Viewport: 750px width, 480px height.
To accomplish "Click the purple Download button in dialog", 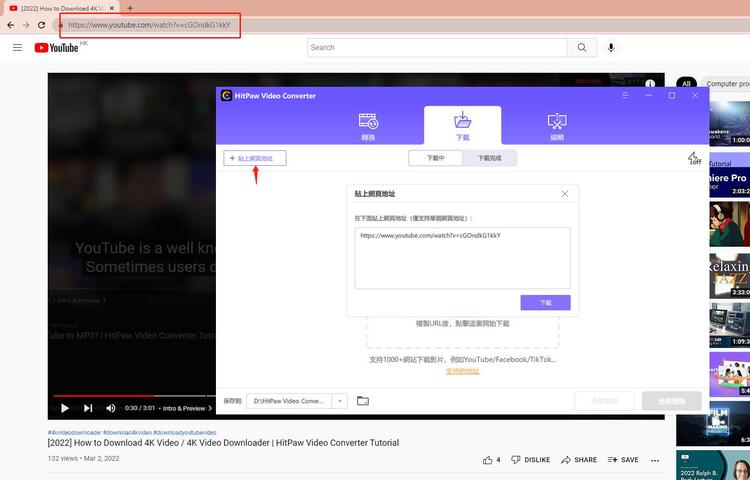I will (x=545, y=303).
